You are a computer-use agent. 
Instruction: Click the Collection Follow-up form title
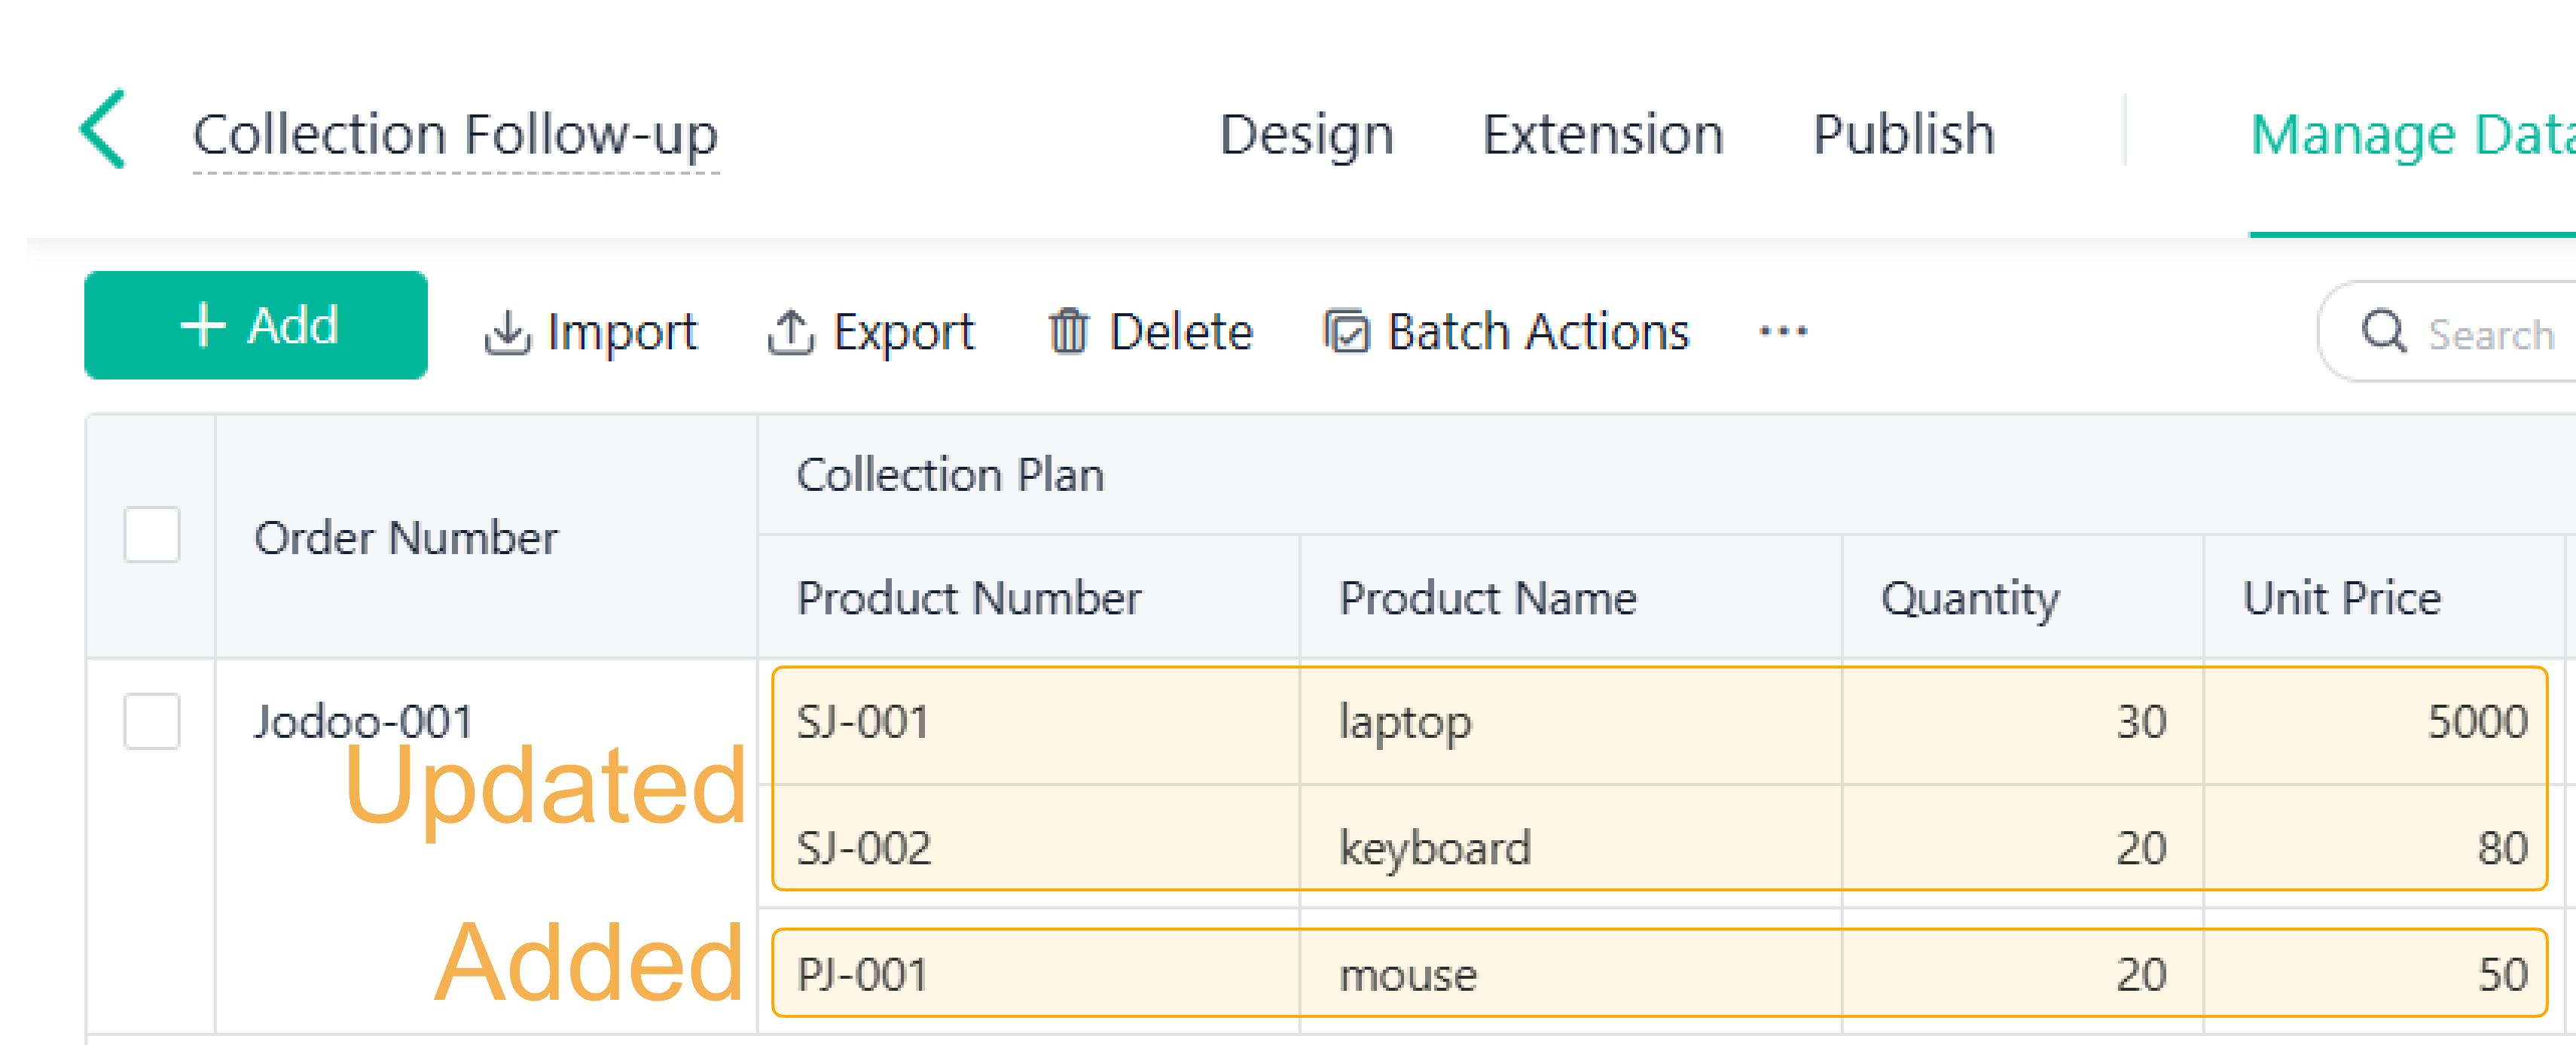click(455, 135)
